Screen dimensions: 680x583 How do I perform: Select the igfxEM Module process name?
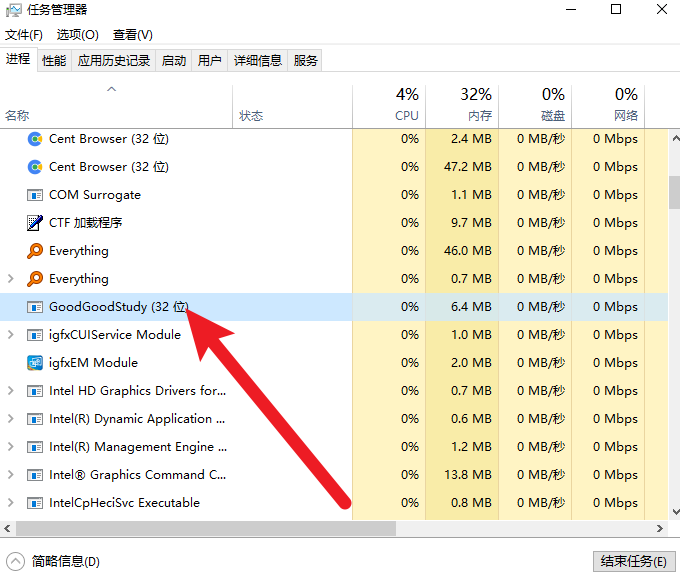[93, 363]
